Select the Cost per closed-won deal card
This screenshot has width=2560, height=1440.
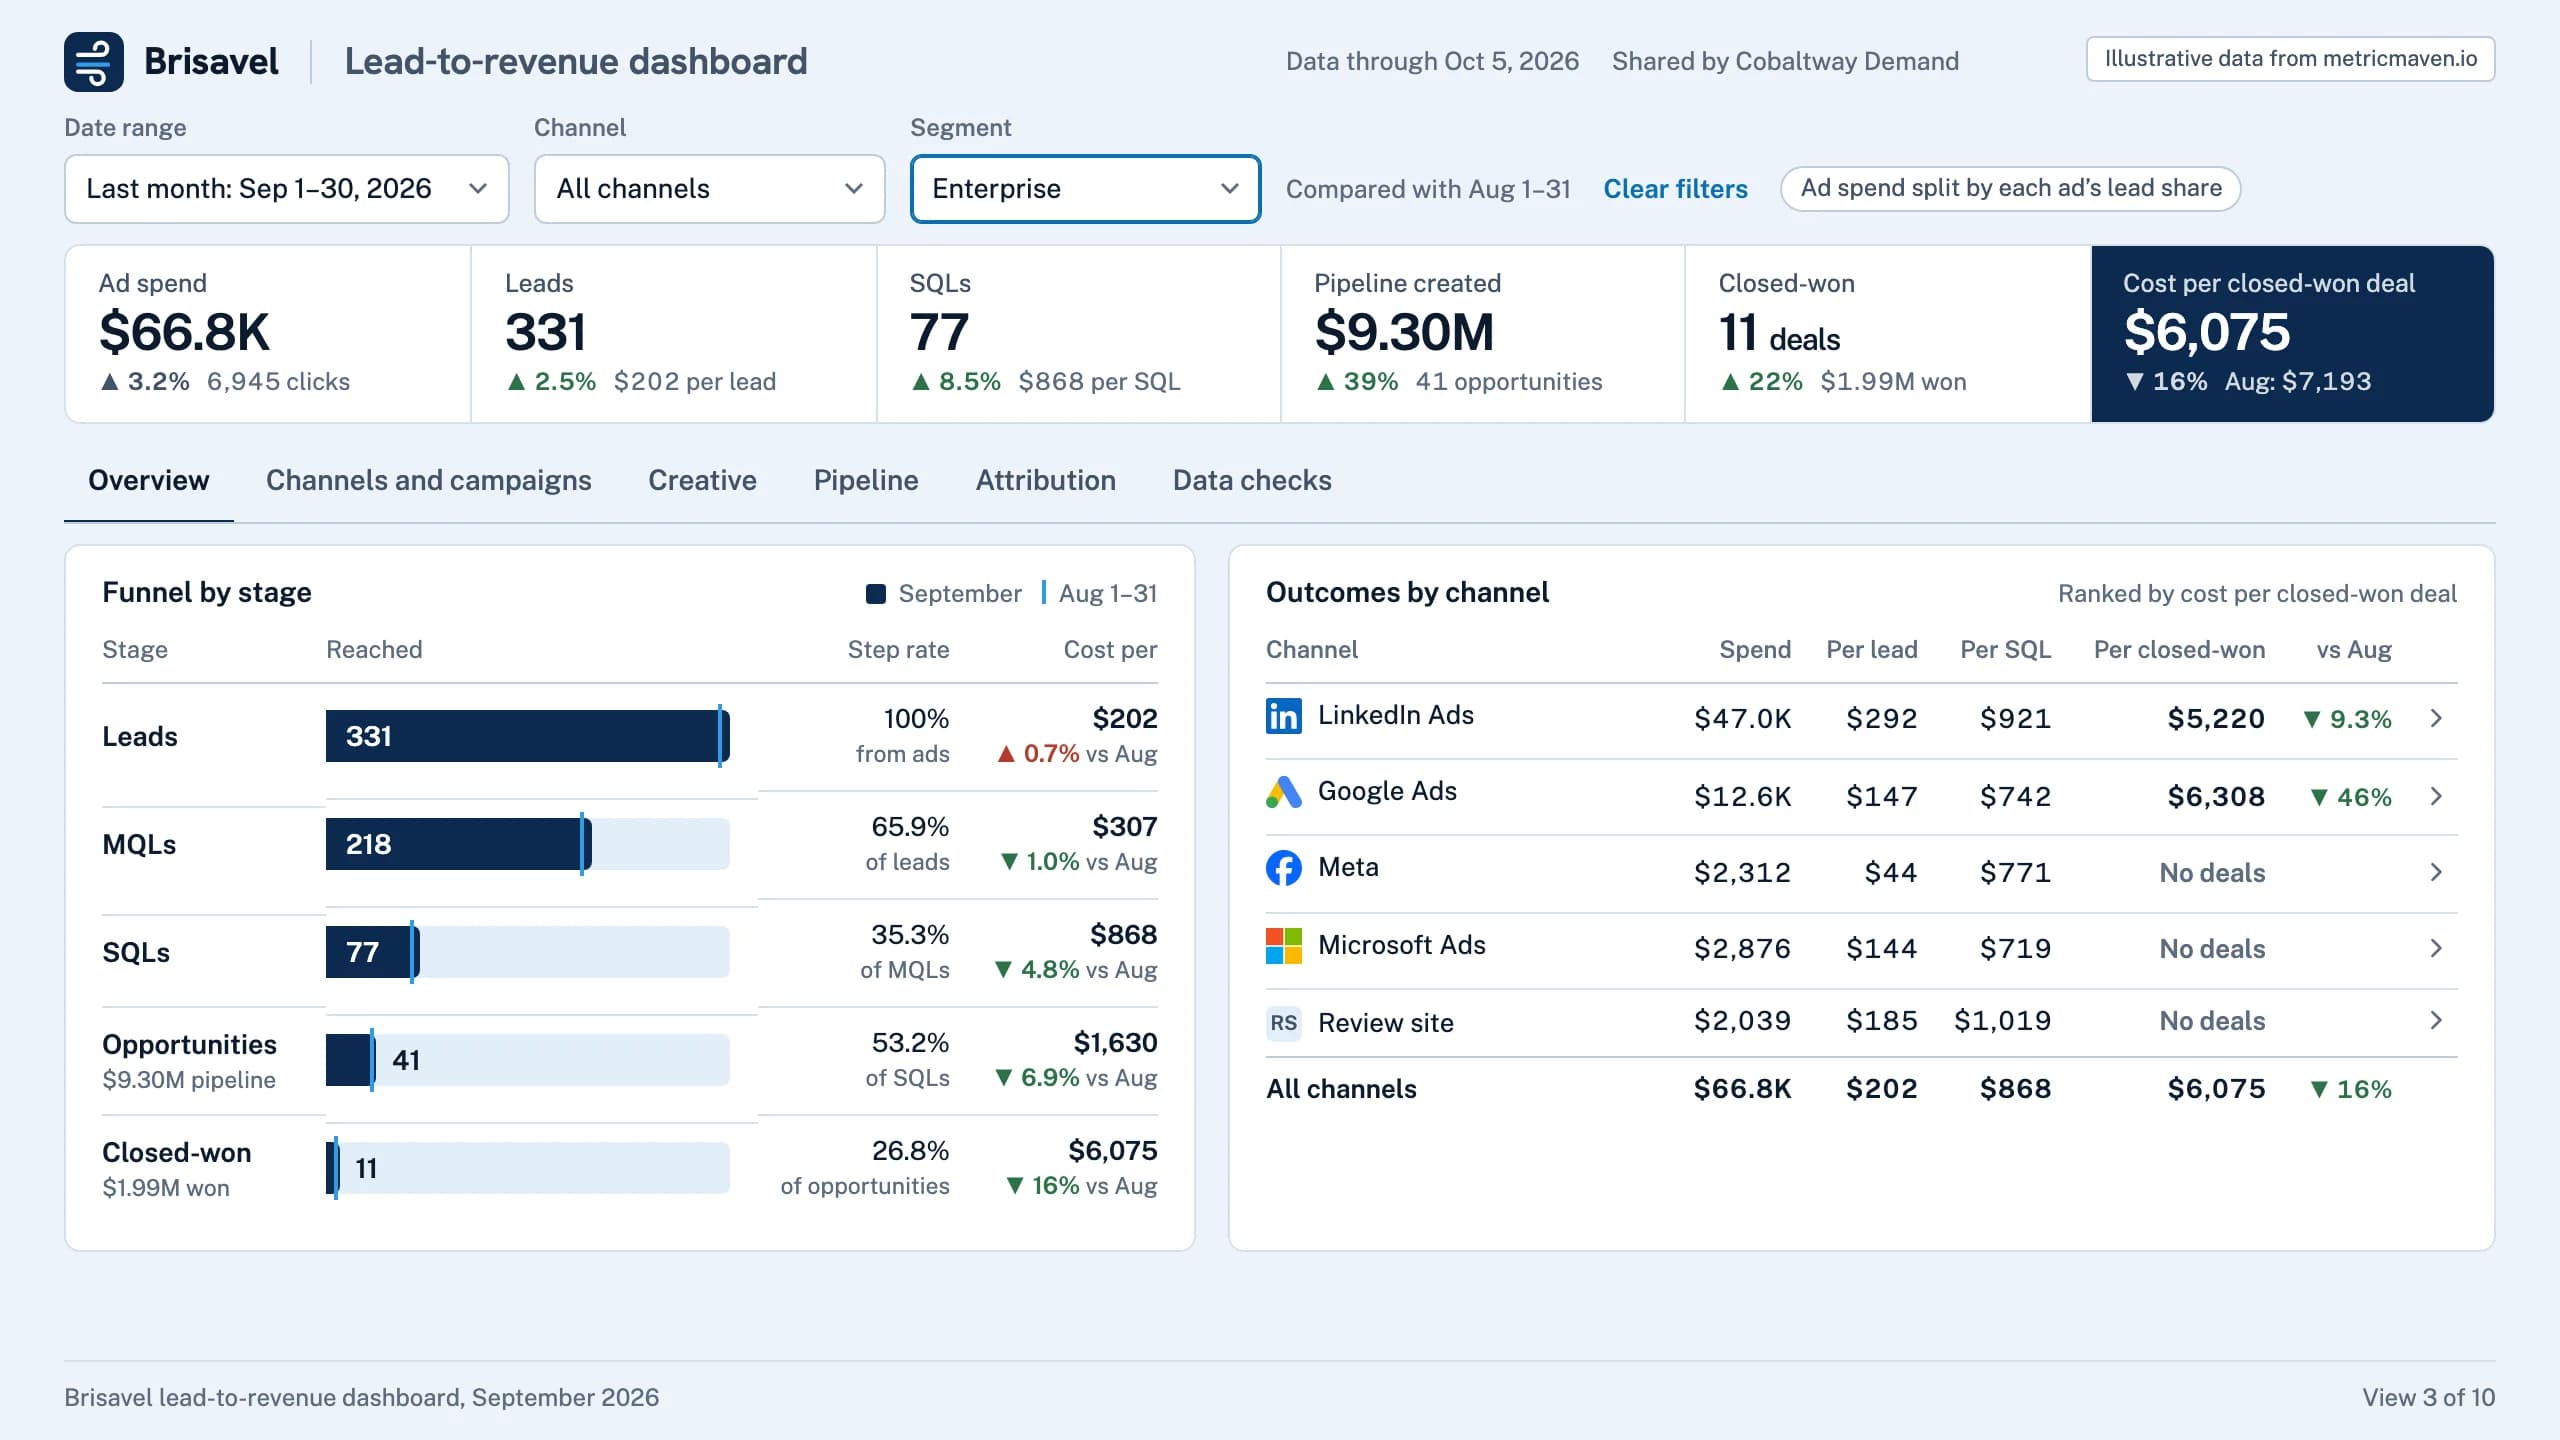[2292, 334]
